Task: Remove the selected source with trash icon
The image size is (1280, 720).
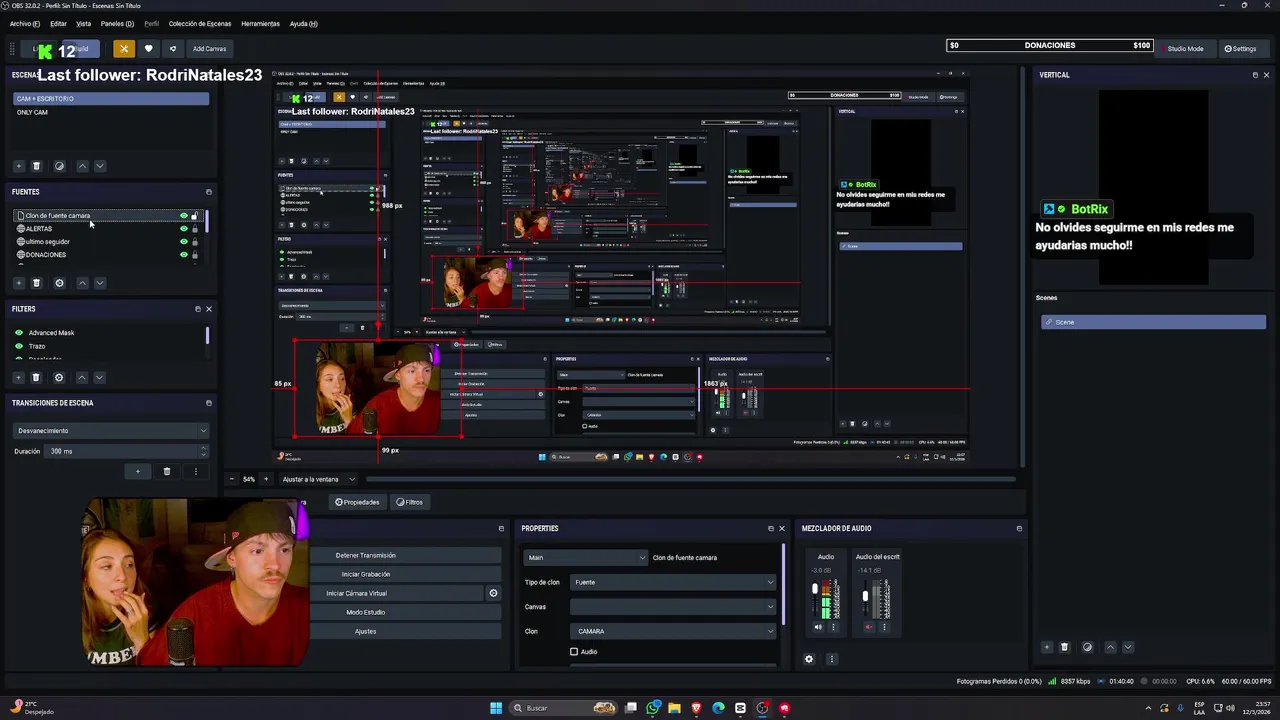Action: (x=36, y=283)
